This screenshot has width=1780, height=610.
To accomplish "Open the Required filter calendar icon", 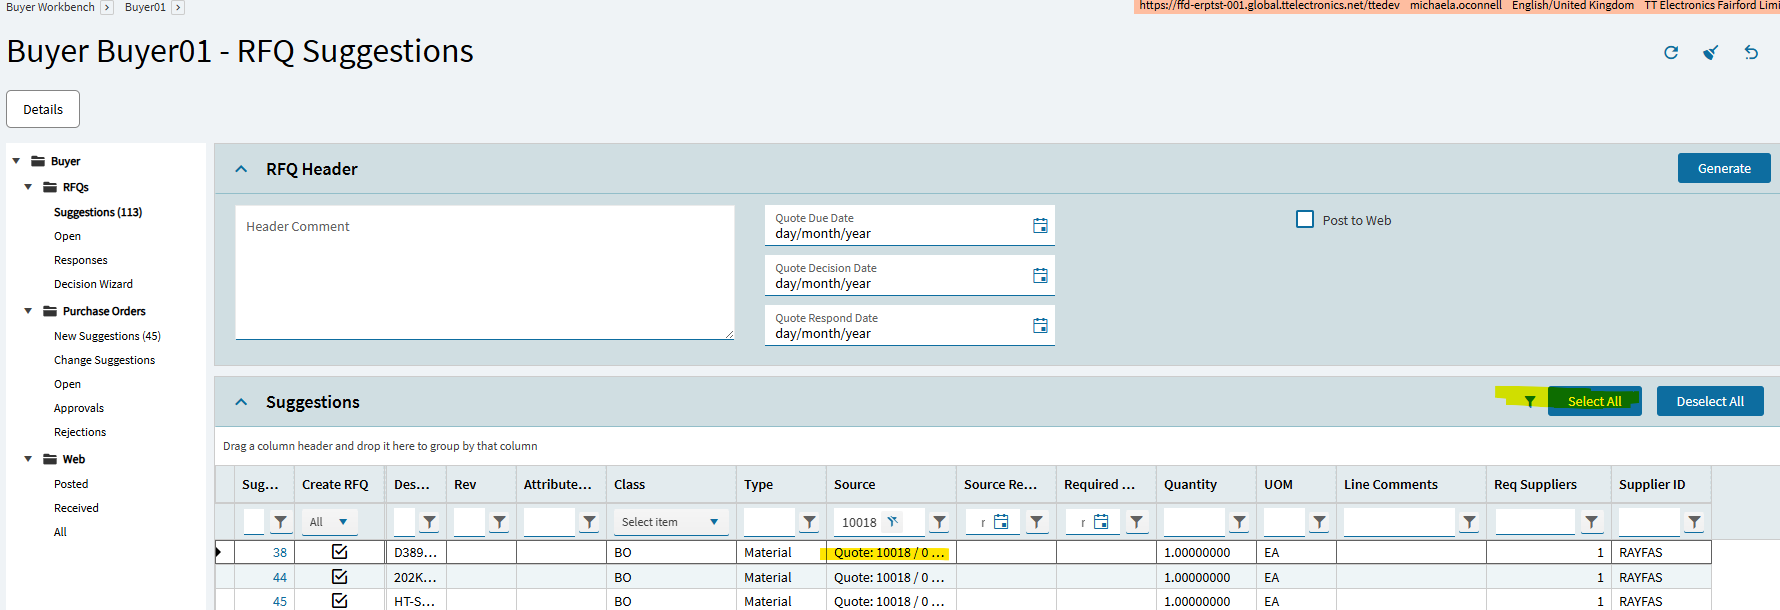I will pos(1101,522).
